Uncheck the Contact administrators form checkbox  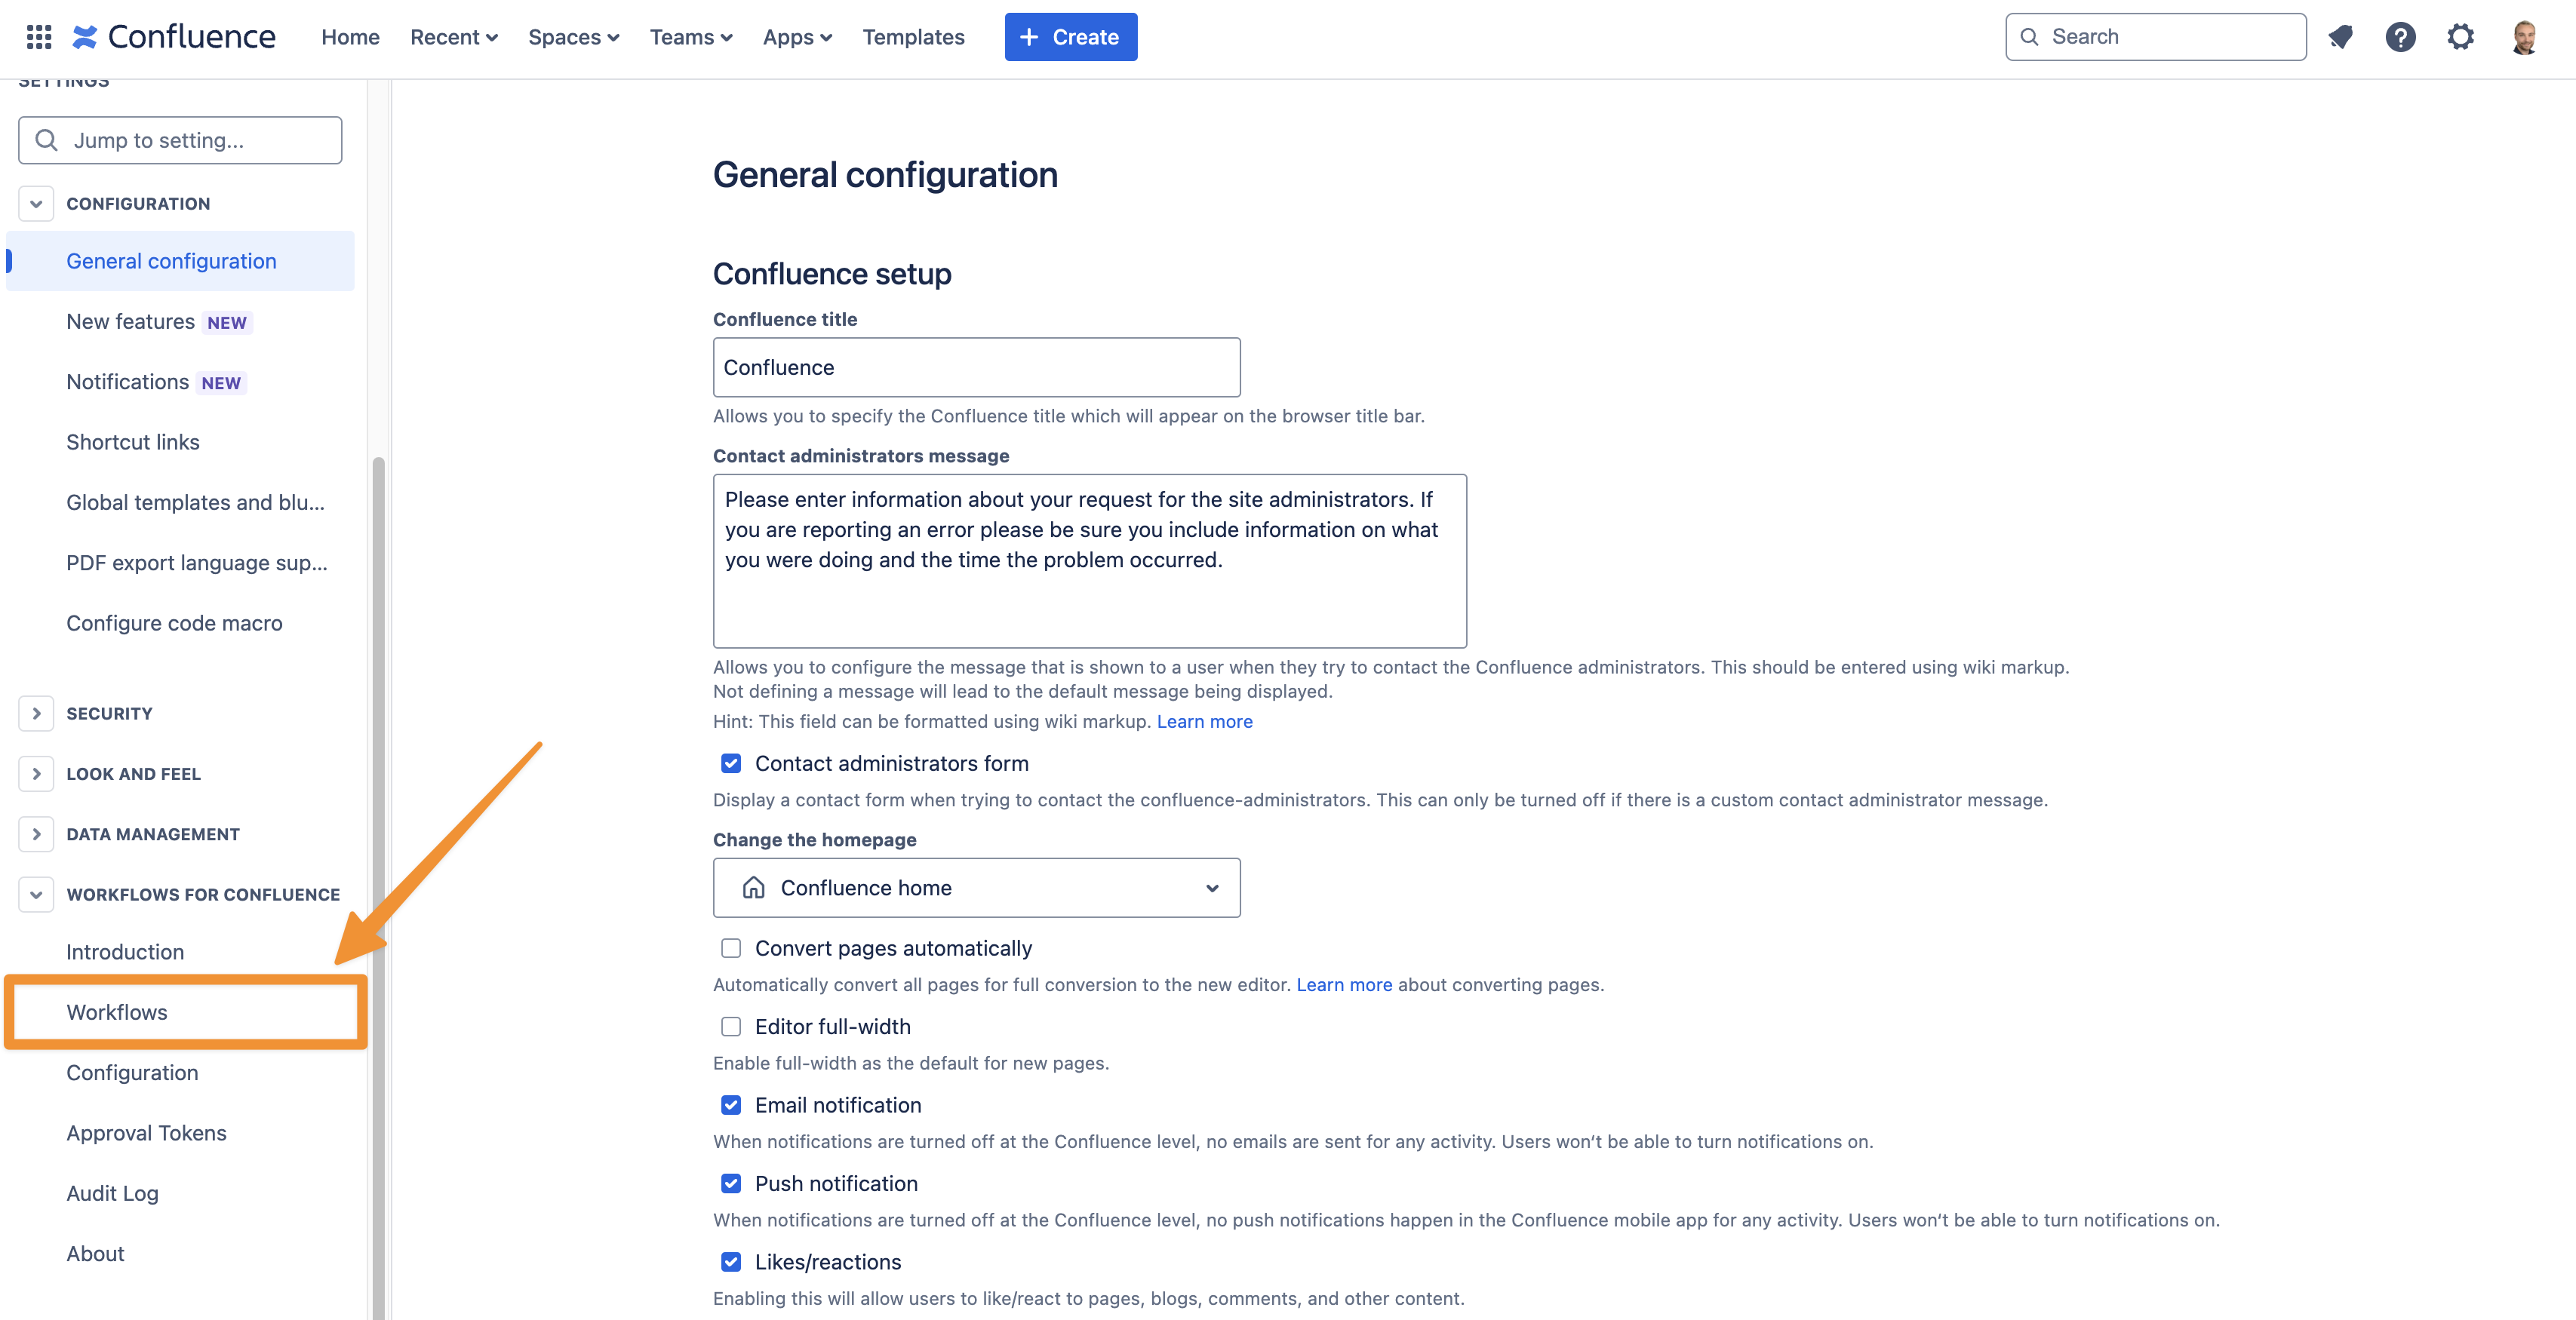[x=732, y=763]
